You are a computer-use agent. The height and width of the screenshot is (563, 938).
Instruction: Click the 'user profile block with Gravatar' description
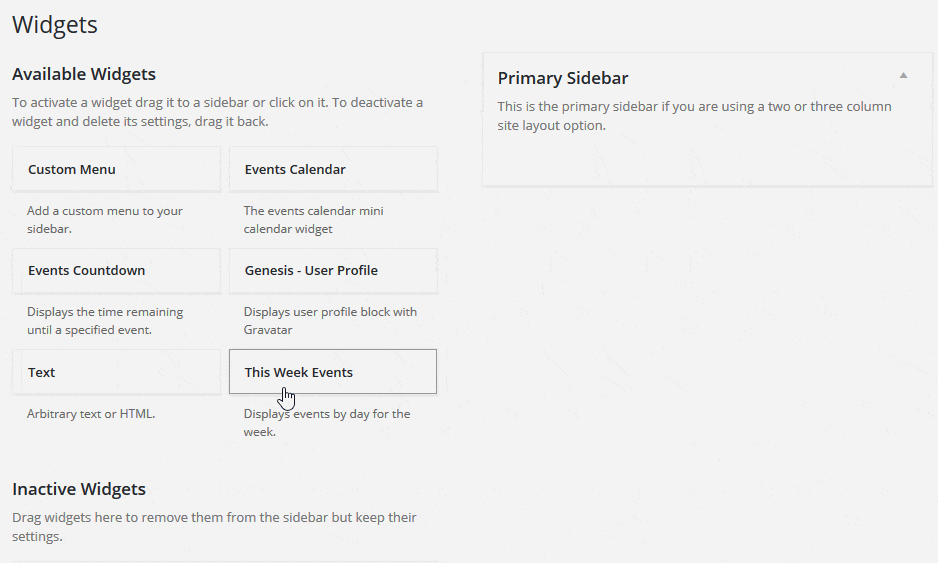click(330, 321)
